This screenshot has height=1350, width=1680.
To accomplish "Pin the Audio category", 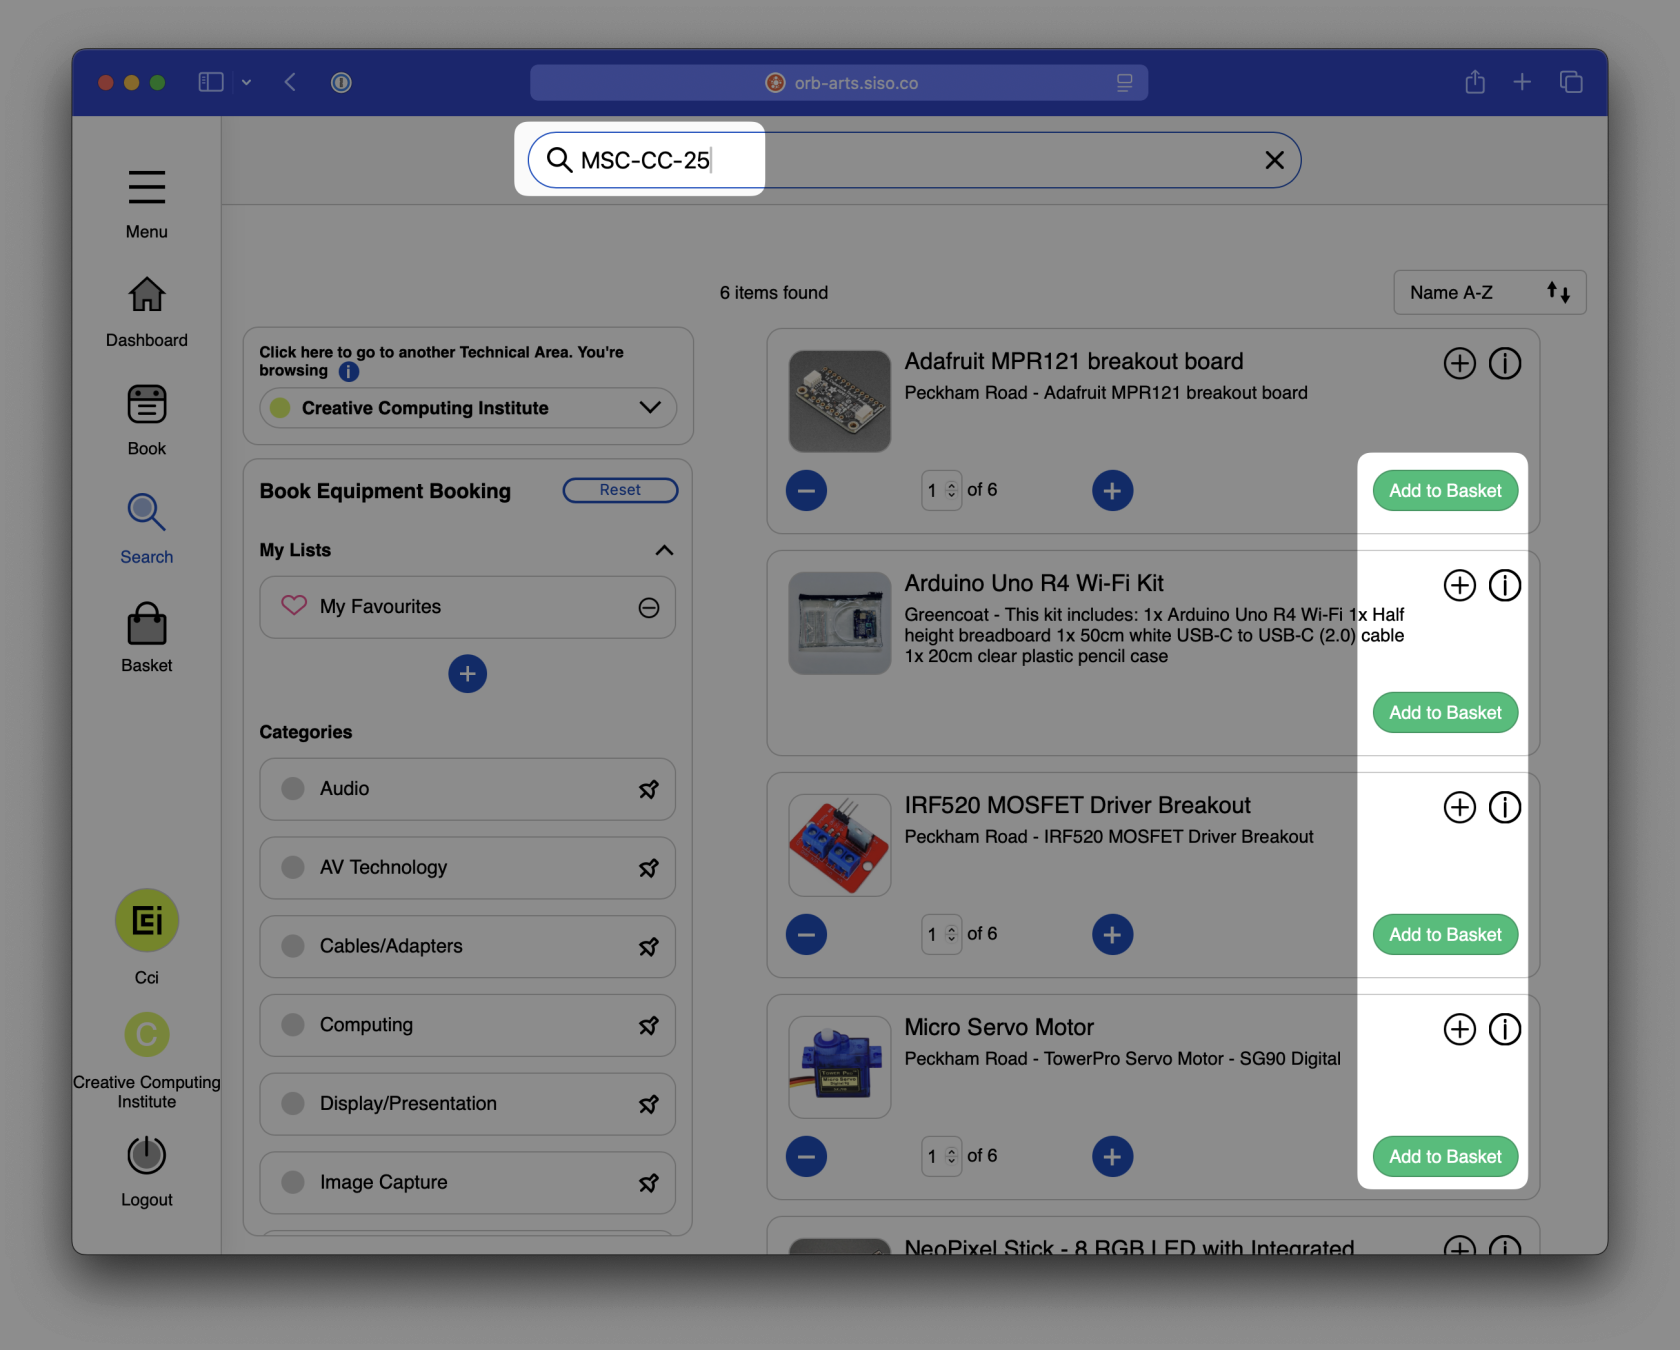I will tap(649, 789).
